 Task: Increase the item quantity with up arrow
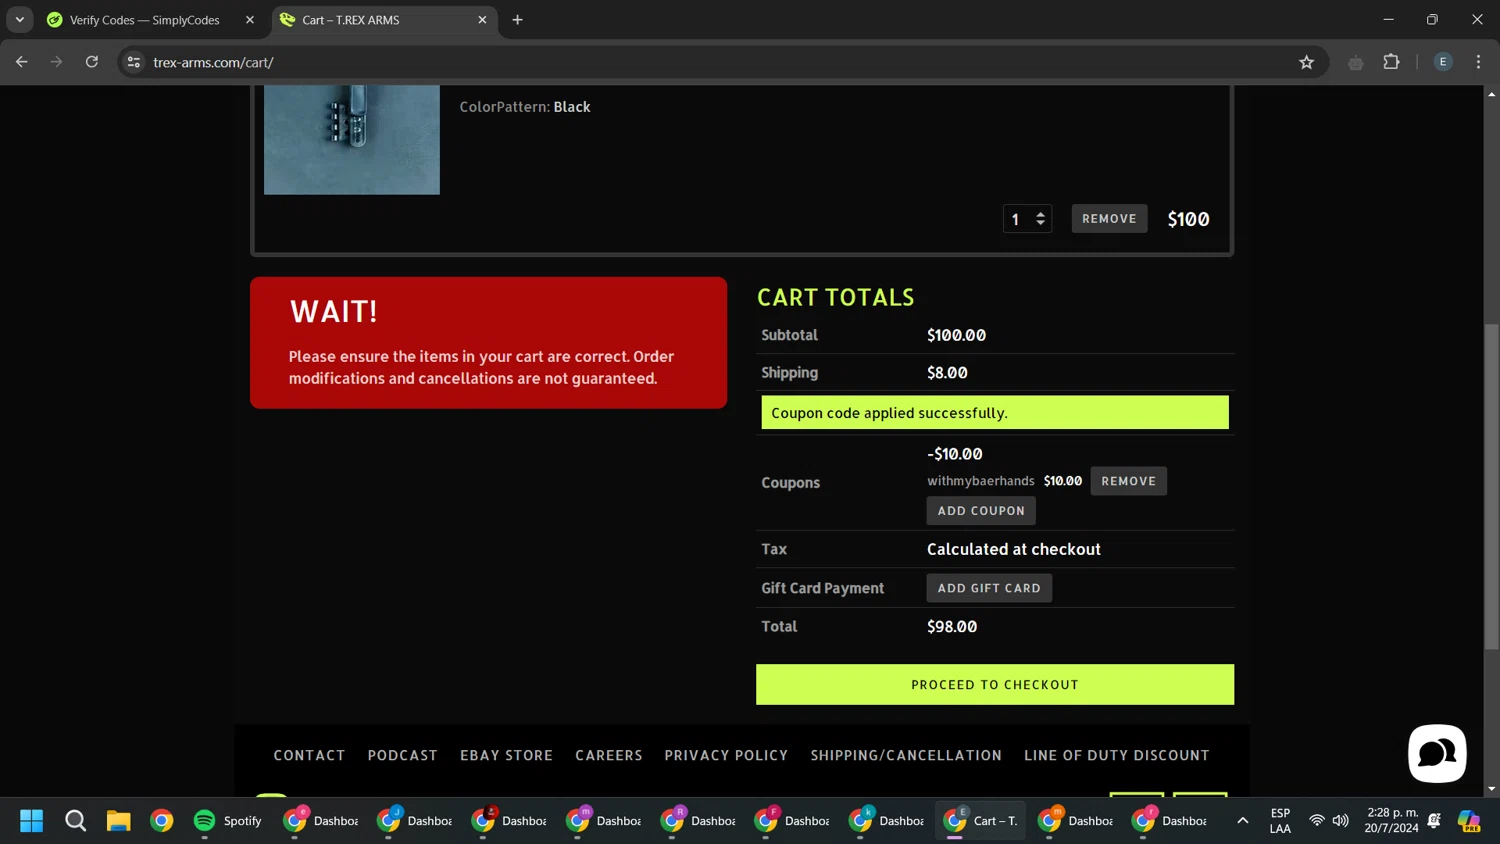tap(1041, 213)
